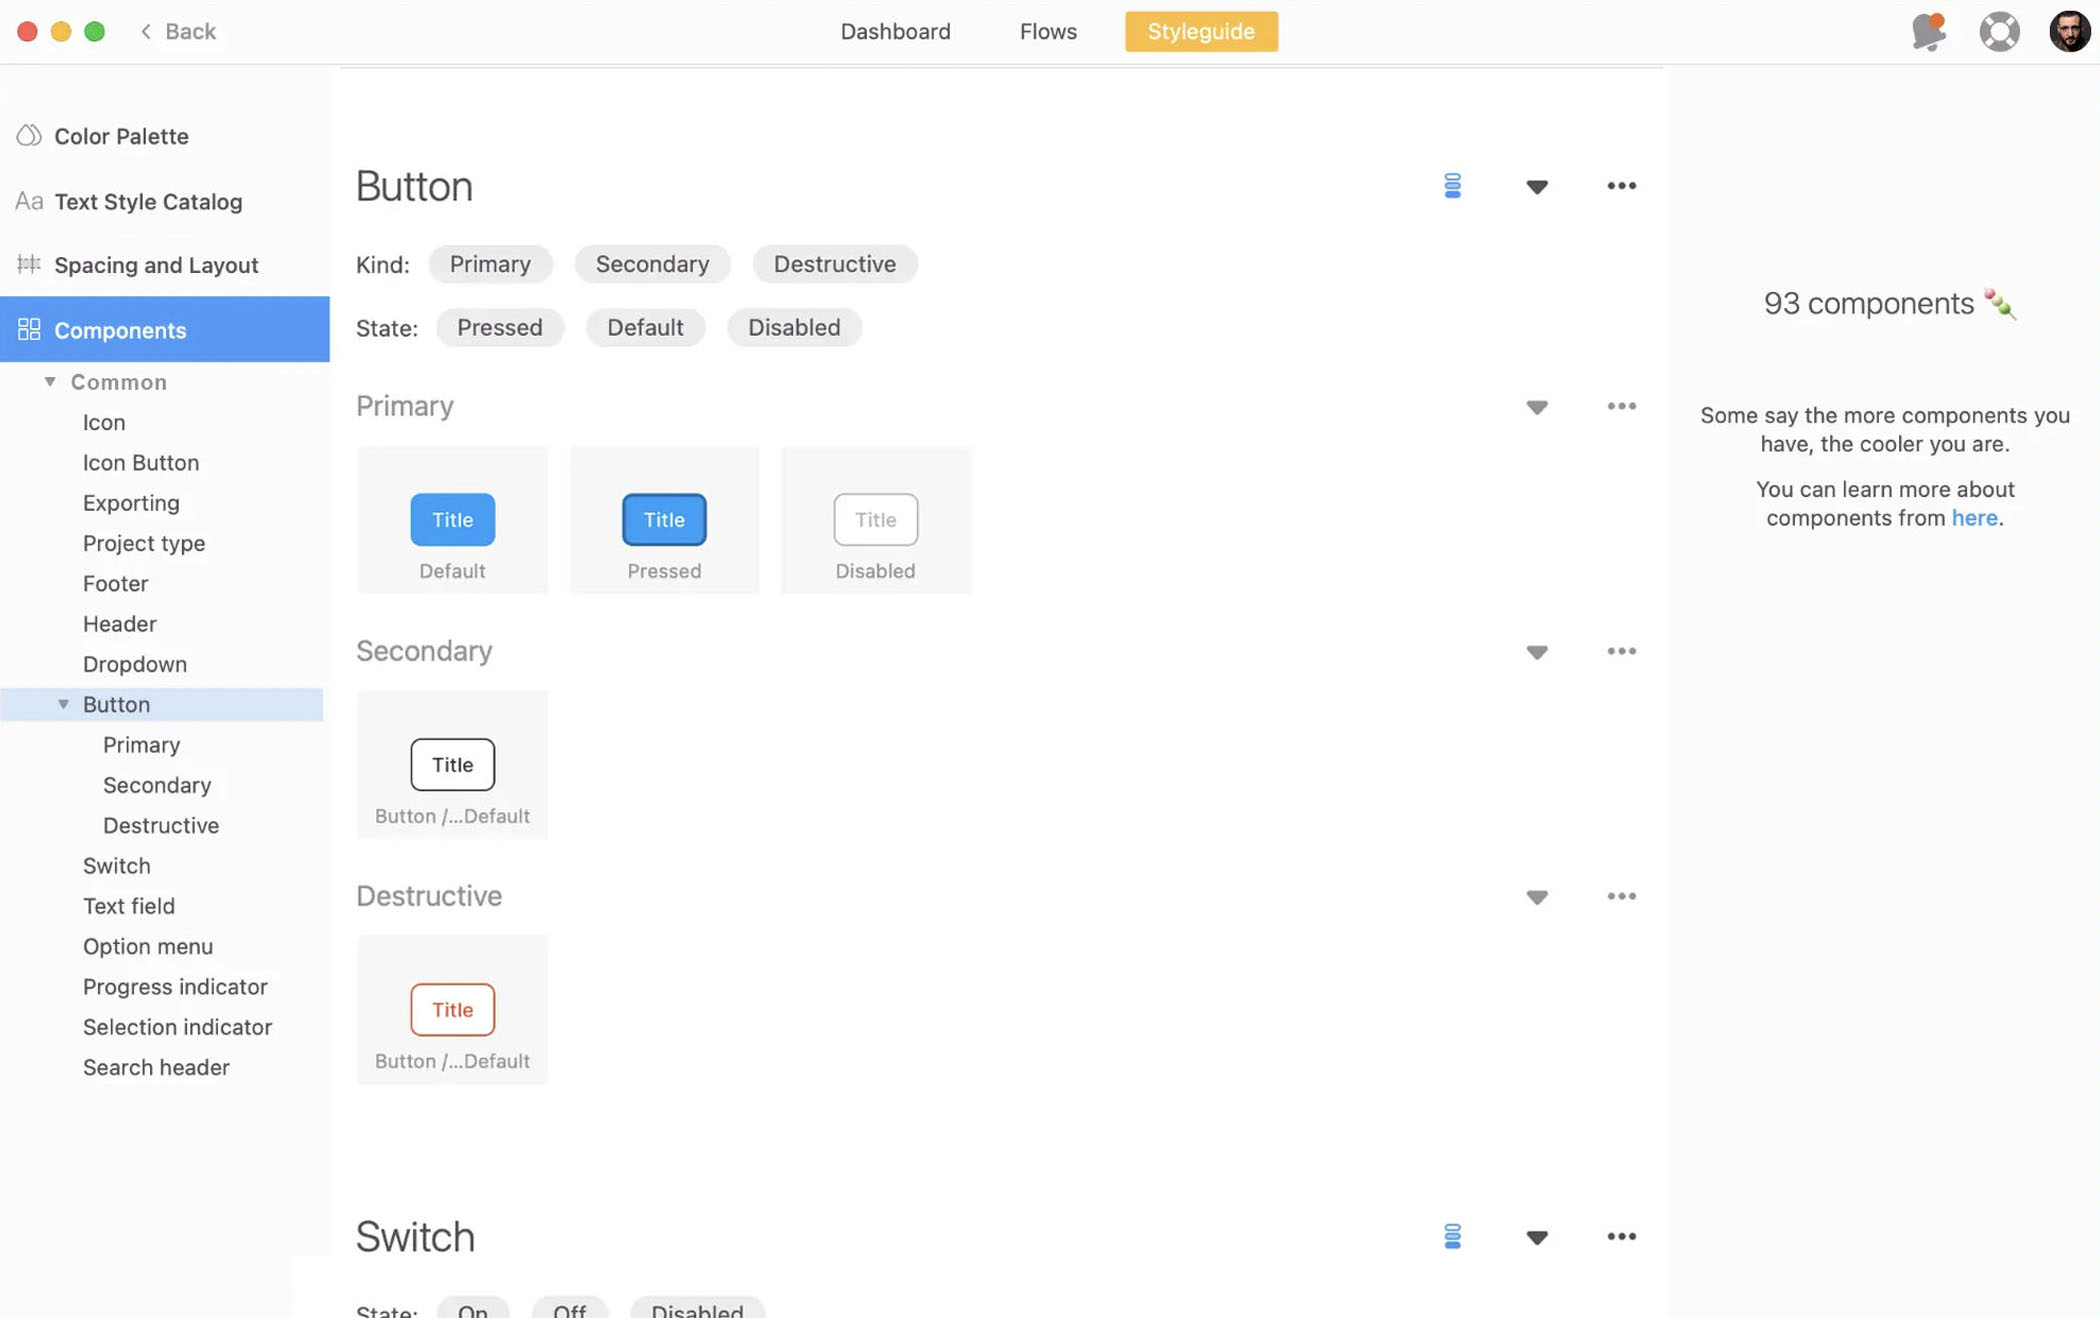The image size is (2100, 1318).
Task: Expand the Button tree item in sidebar
Action: (62, 703)
